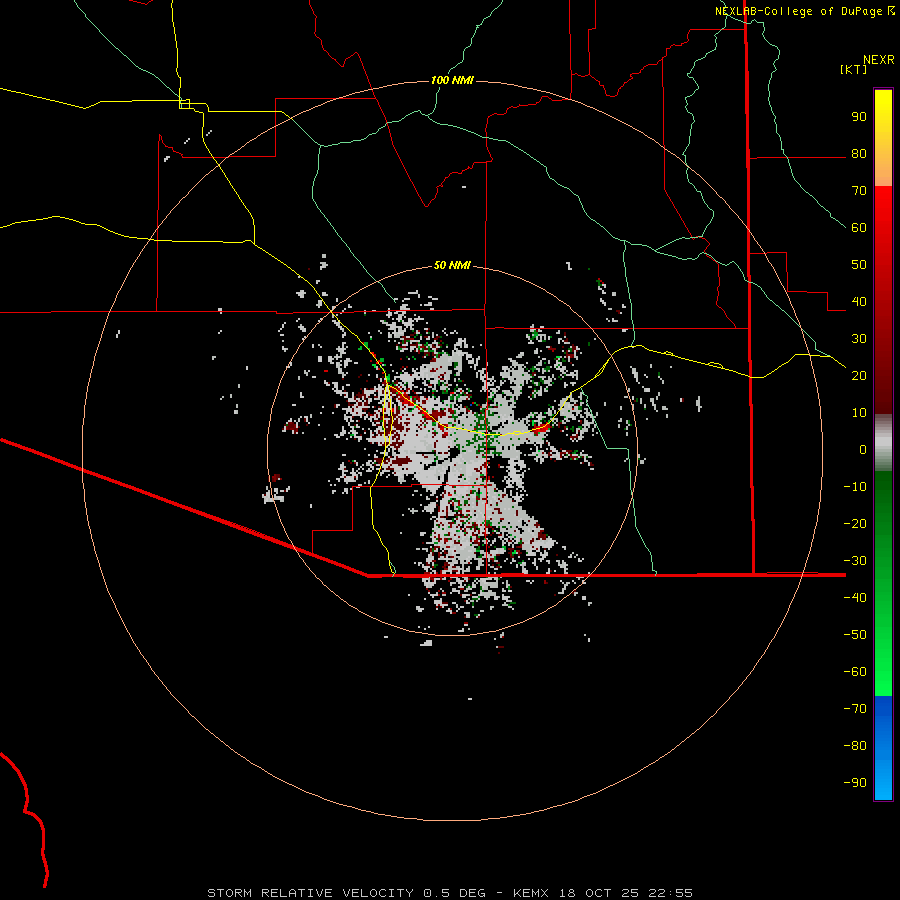
Task: Click the -80 value on the color scale
Action: [855, 746]
